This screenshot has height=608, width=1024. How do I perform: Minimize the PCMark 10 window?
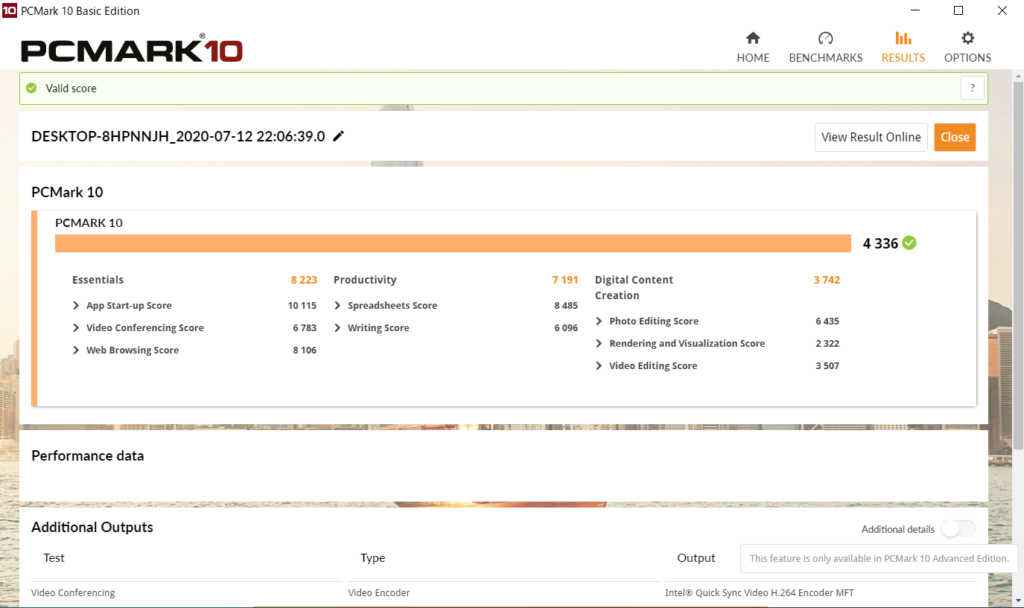[915, 10]
